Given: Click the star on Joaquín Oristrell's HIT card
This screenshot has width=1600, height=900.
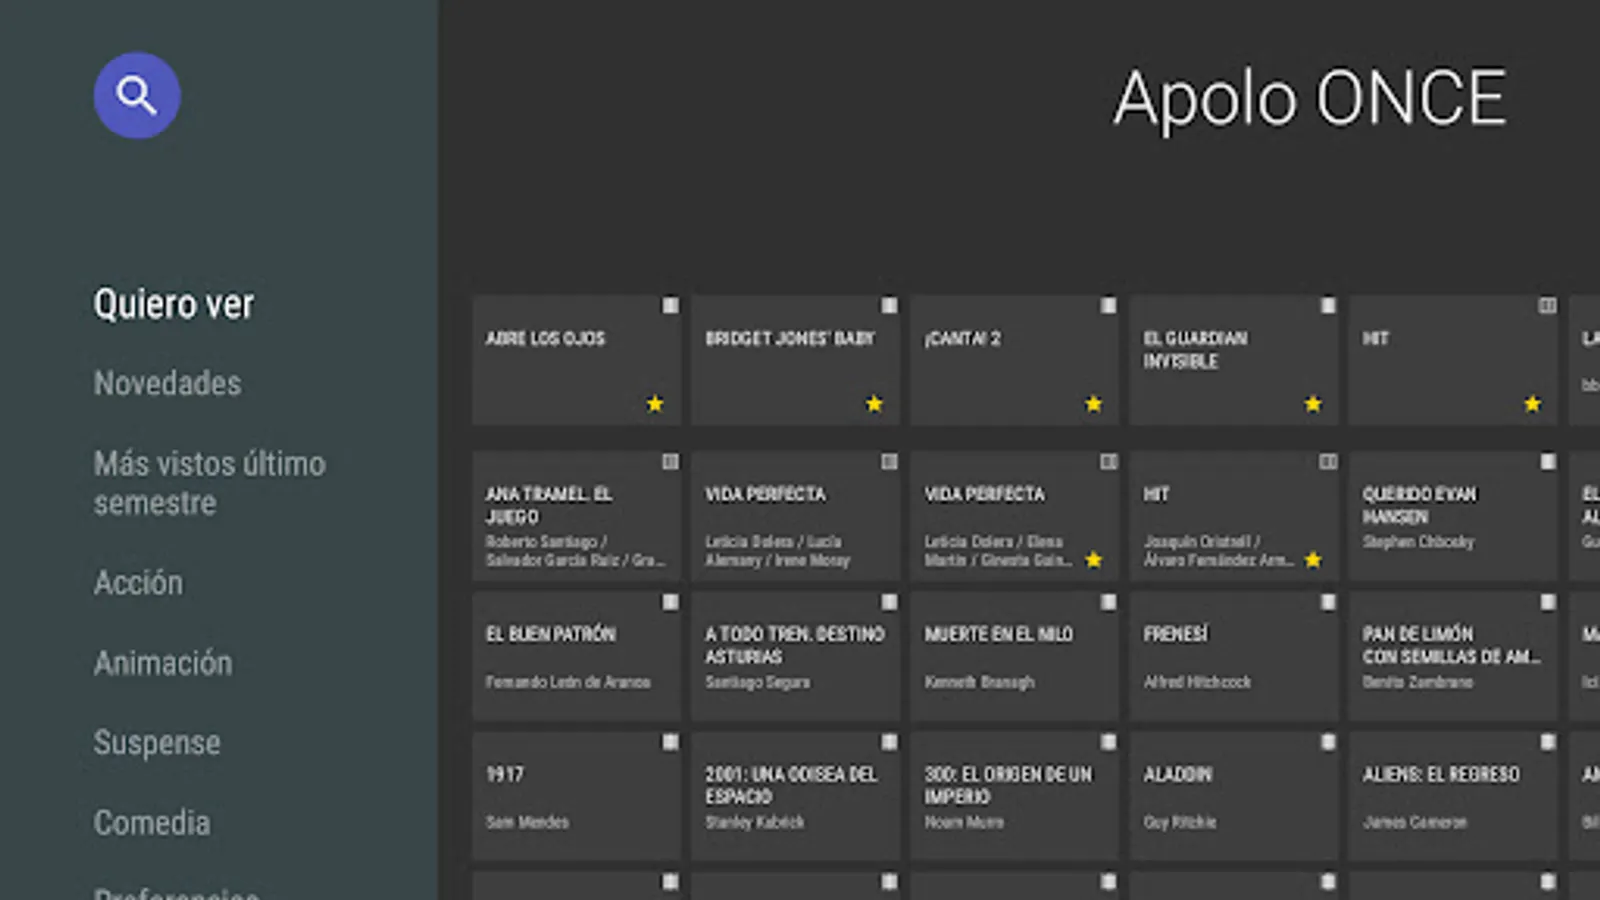Looking at the screenshot, I should (x=1313, y=560).
